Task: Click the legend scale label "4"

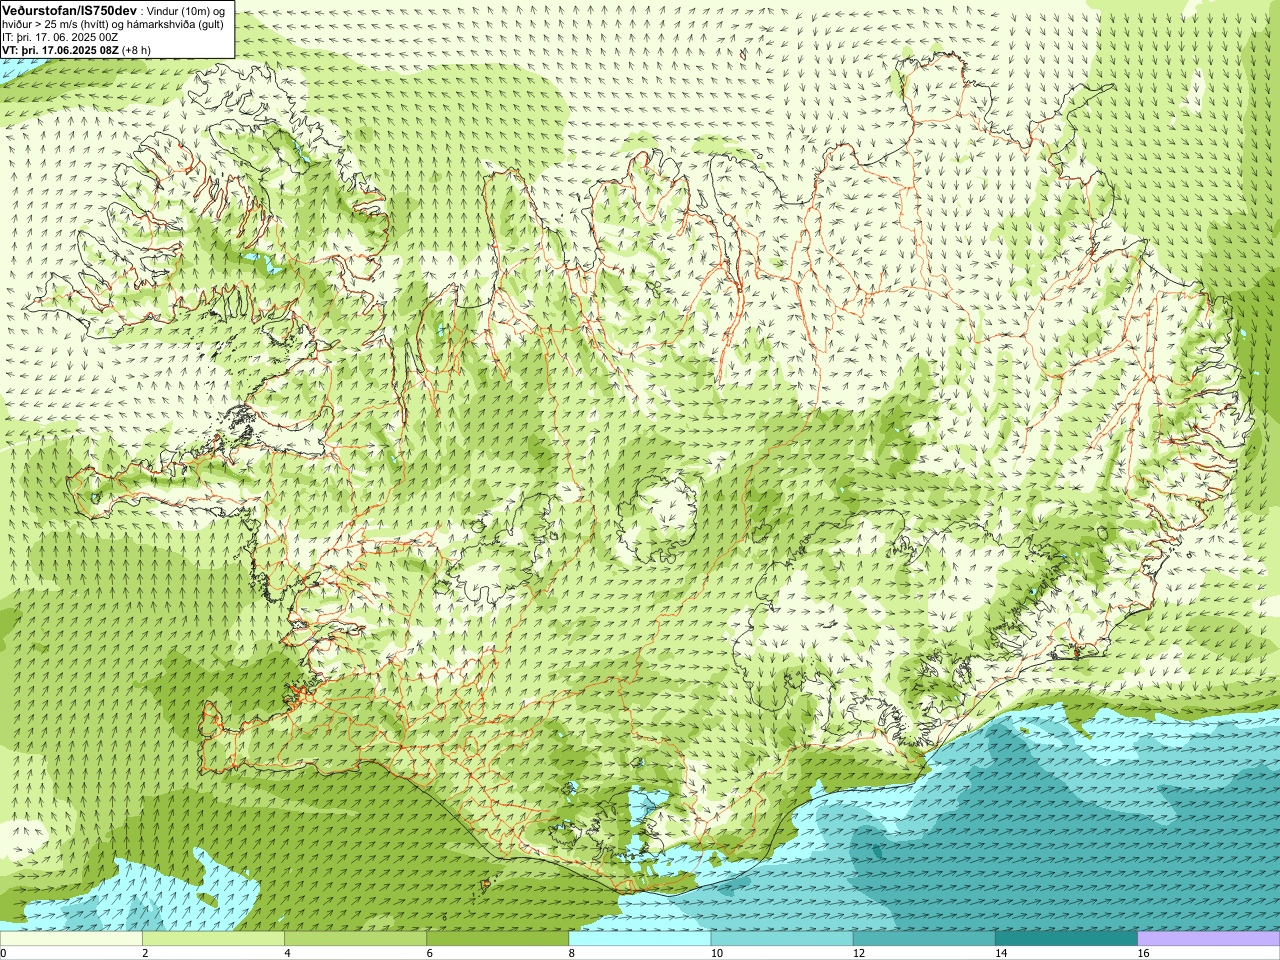Action: pos(287,953)
